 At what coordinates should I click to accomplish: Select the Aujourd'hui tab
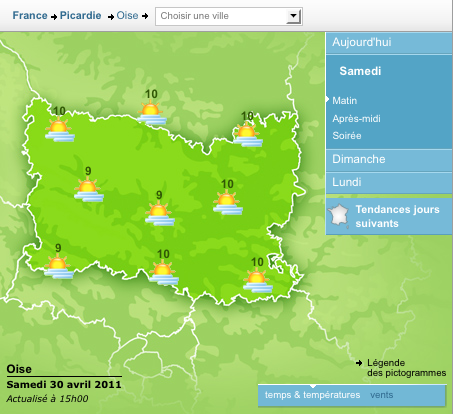389,43
